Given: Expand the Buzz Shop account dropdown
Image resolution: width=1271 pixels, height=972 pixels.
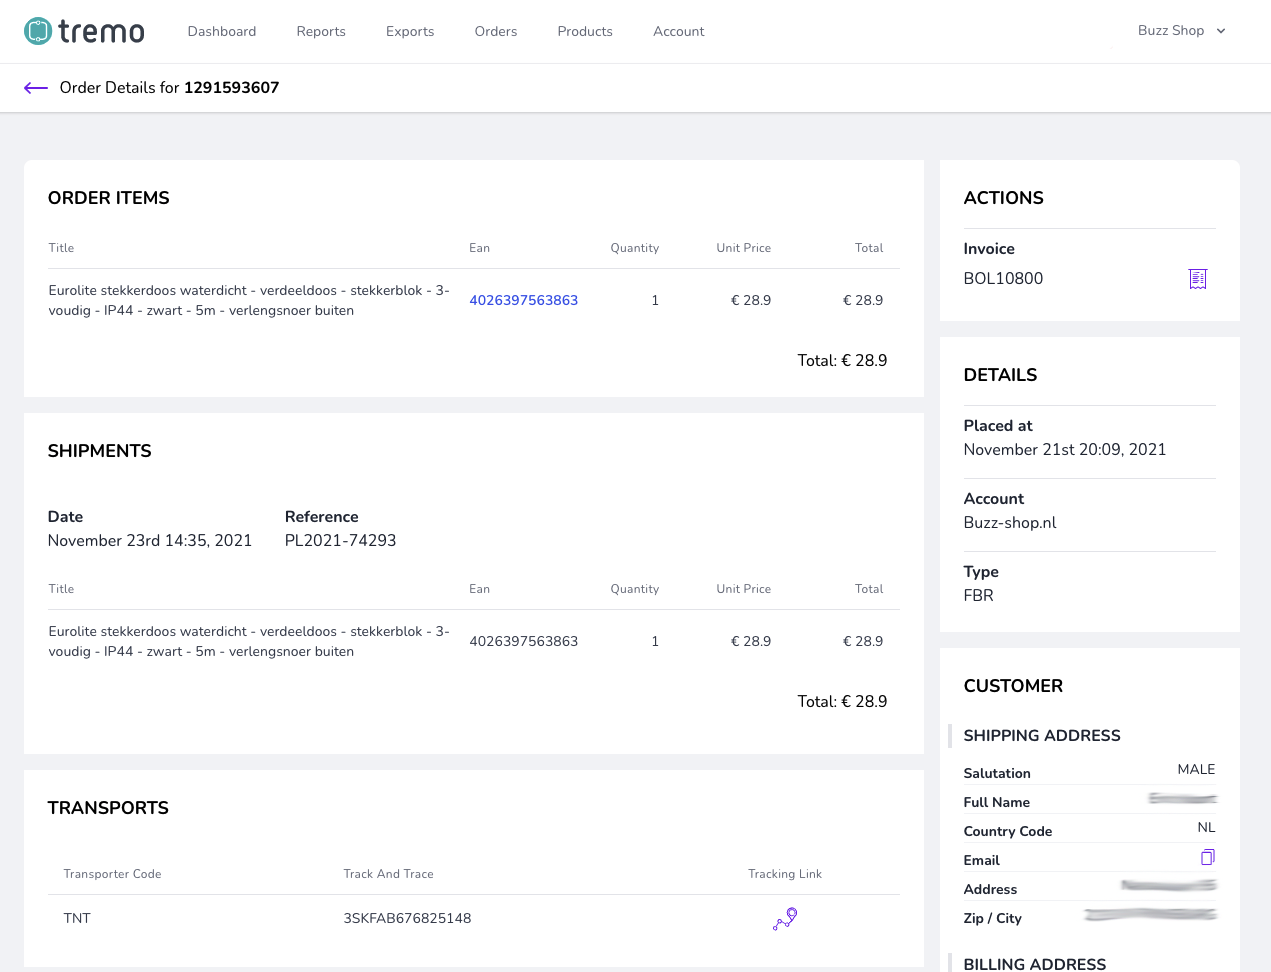Looking at the screenshot, I should (x=1181, y=31).
